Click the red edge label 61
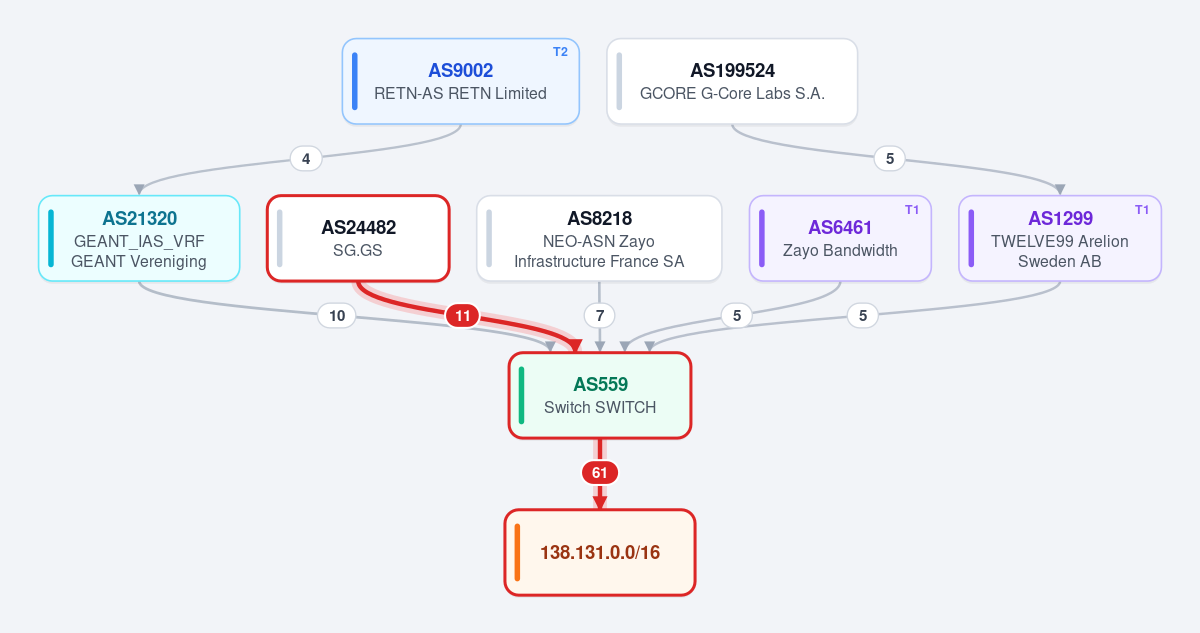This screenshot has width=1200, height=633. [600, 473]
